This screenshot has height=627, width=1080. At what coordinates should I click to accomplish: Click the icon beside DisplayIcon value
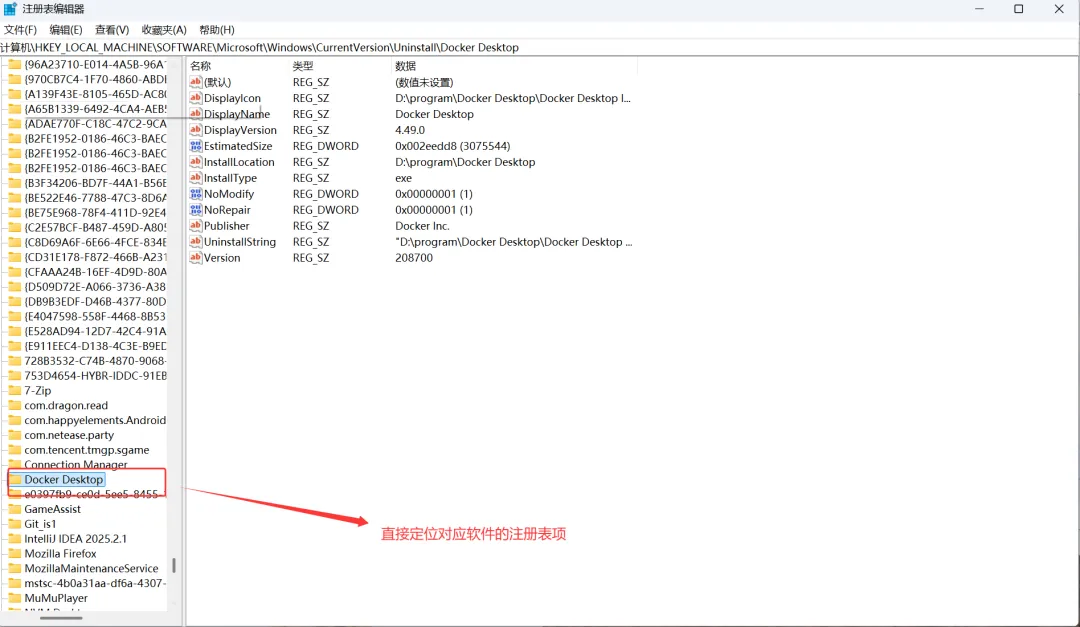196,98
